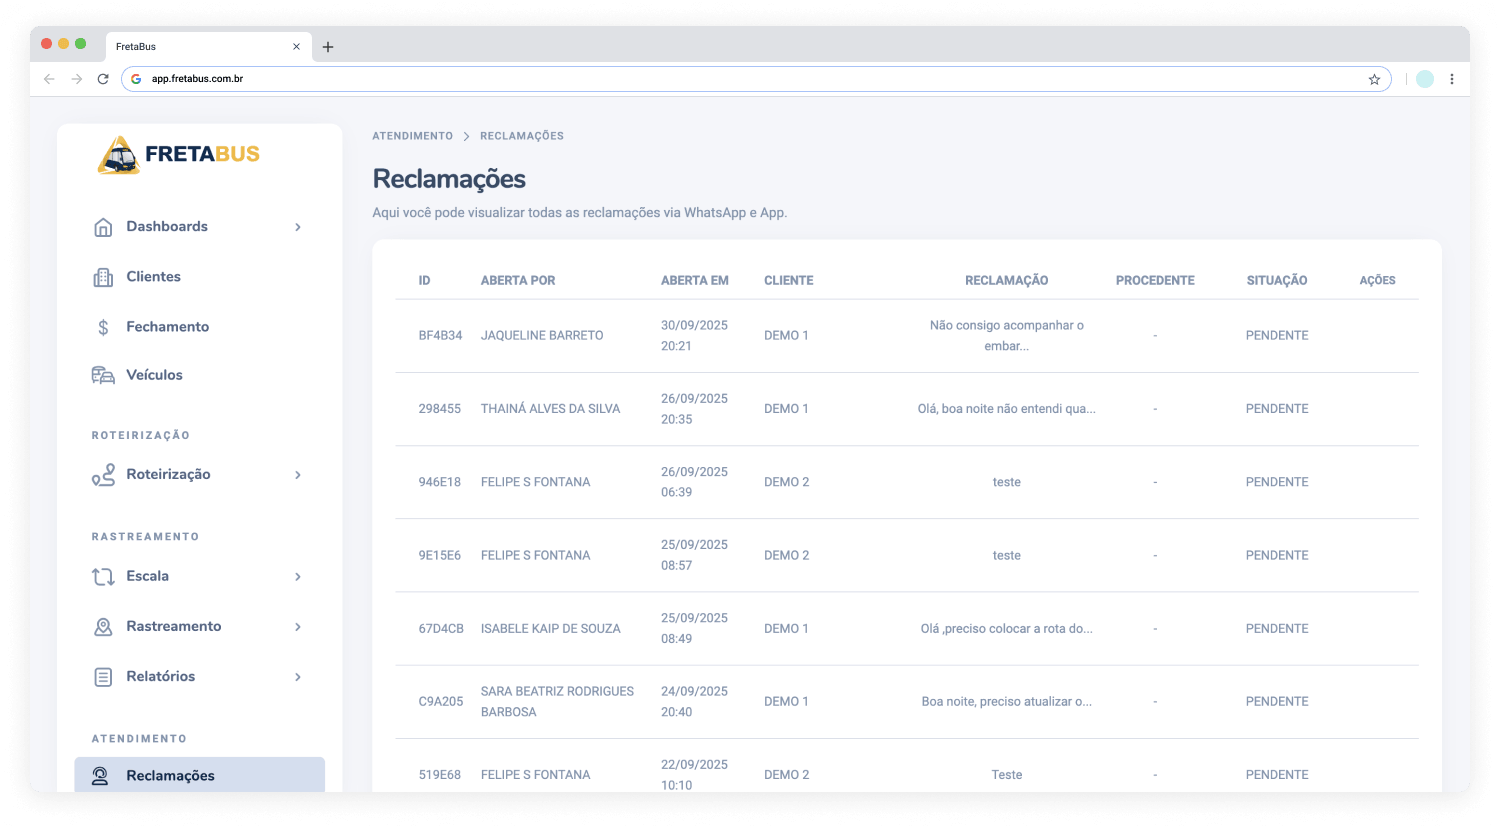Open Escala using its arrows icon
The image size is (1500, 826).
(x=103, y=576)
